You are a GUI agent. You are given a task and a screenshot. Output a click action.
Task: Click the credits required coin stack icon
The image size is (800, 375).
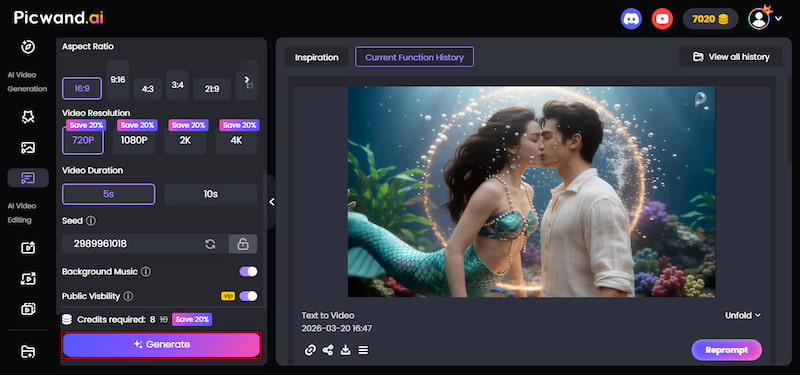(x=67, y=320)
